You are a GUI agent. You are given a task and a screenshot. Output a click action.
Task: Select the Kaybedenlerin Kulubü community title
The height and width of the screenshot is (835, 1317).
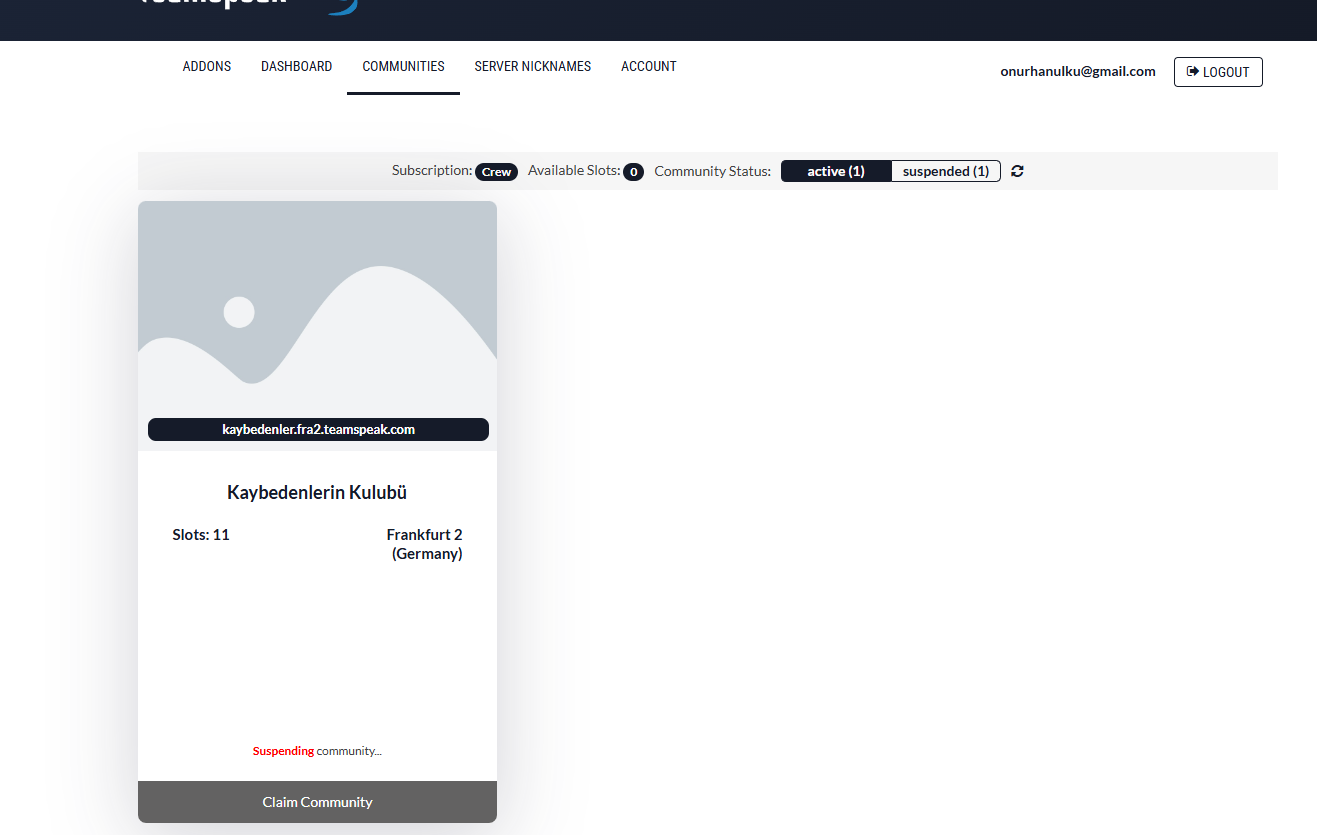[317, 493]
